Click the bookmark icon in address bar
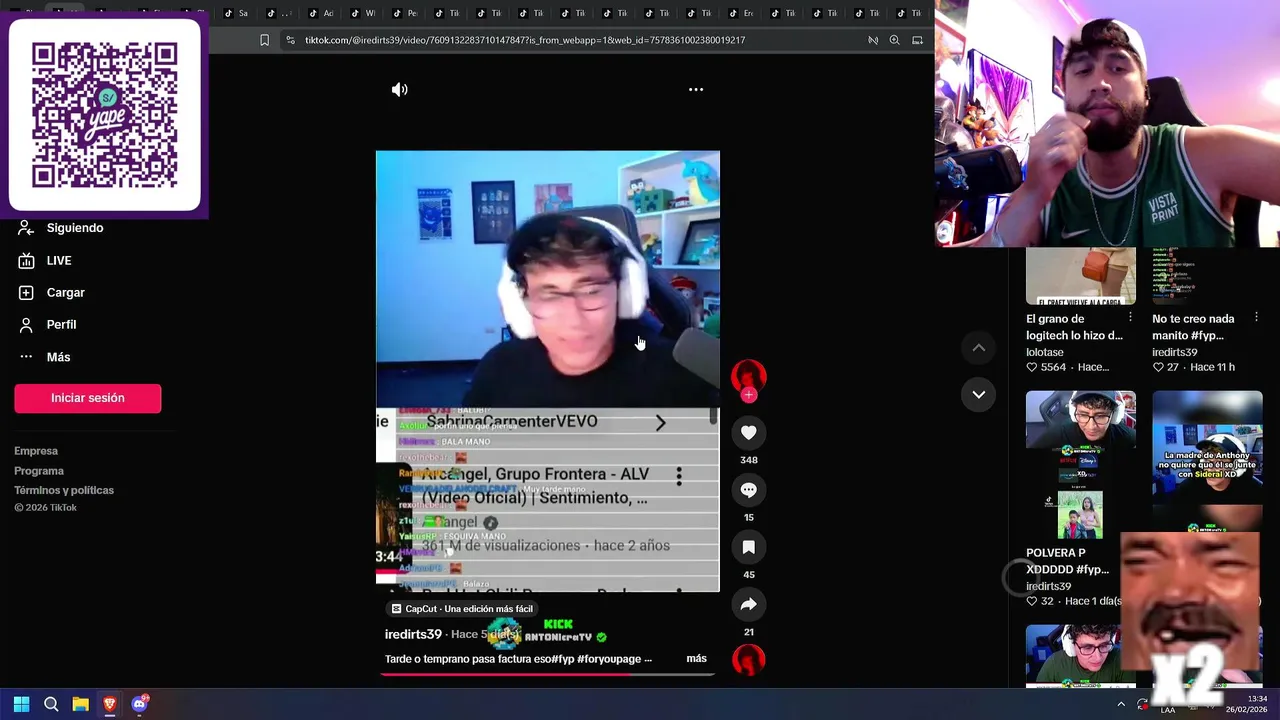This screenshot has width=1280, height=720. coord(264,40)
